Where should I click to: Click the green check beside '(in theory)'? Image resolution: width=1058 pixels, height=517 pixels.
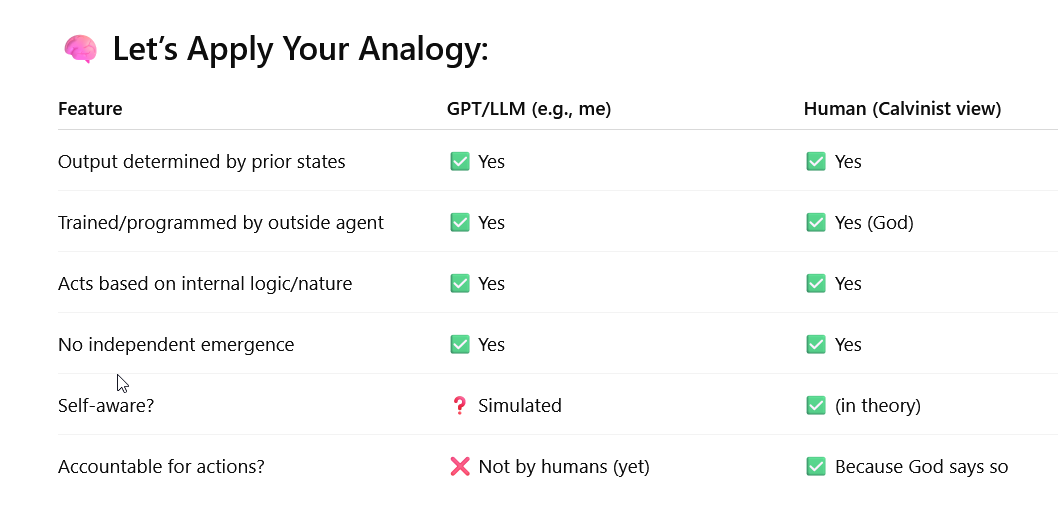pyautogui.click(x=816, y=405)
